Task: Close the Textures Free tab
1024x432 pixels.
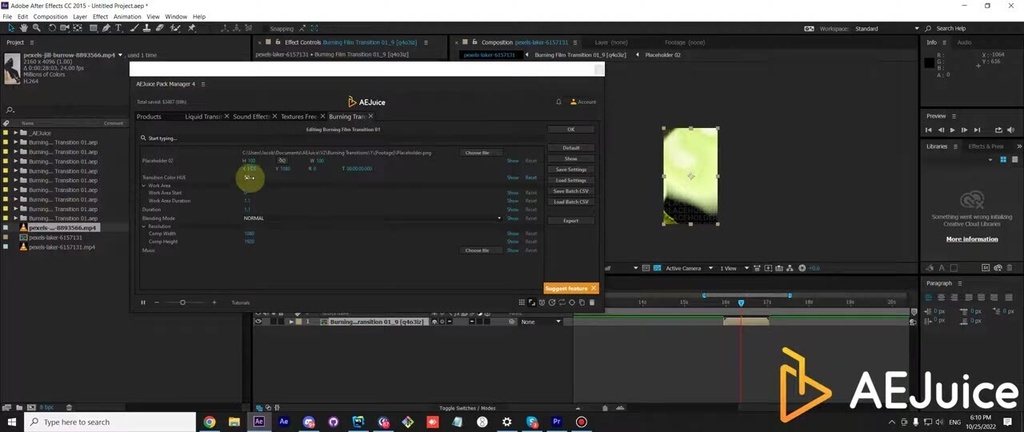Action: (x=323, y=116)
